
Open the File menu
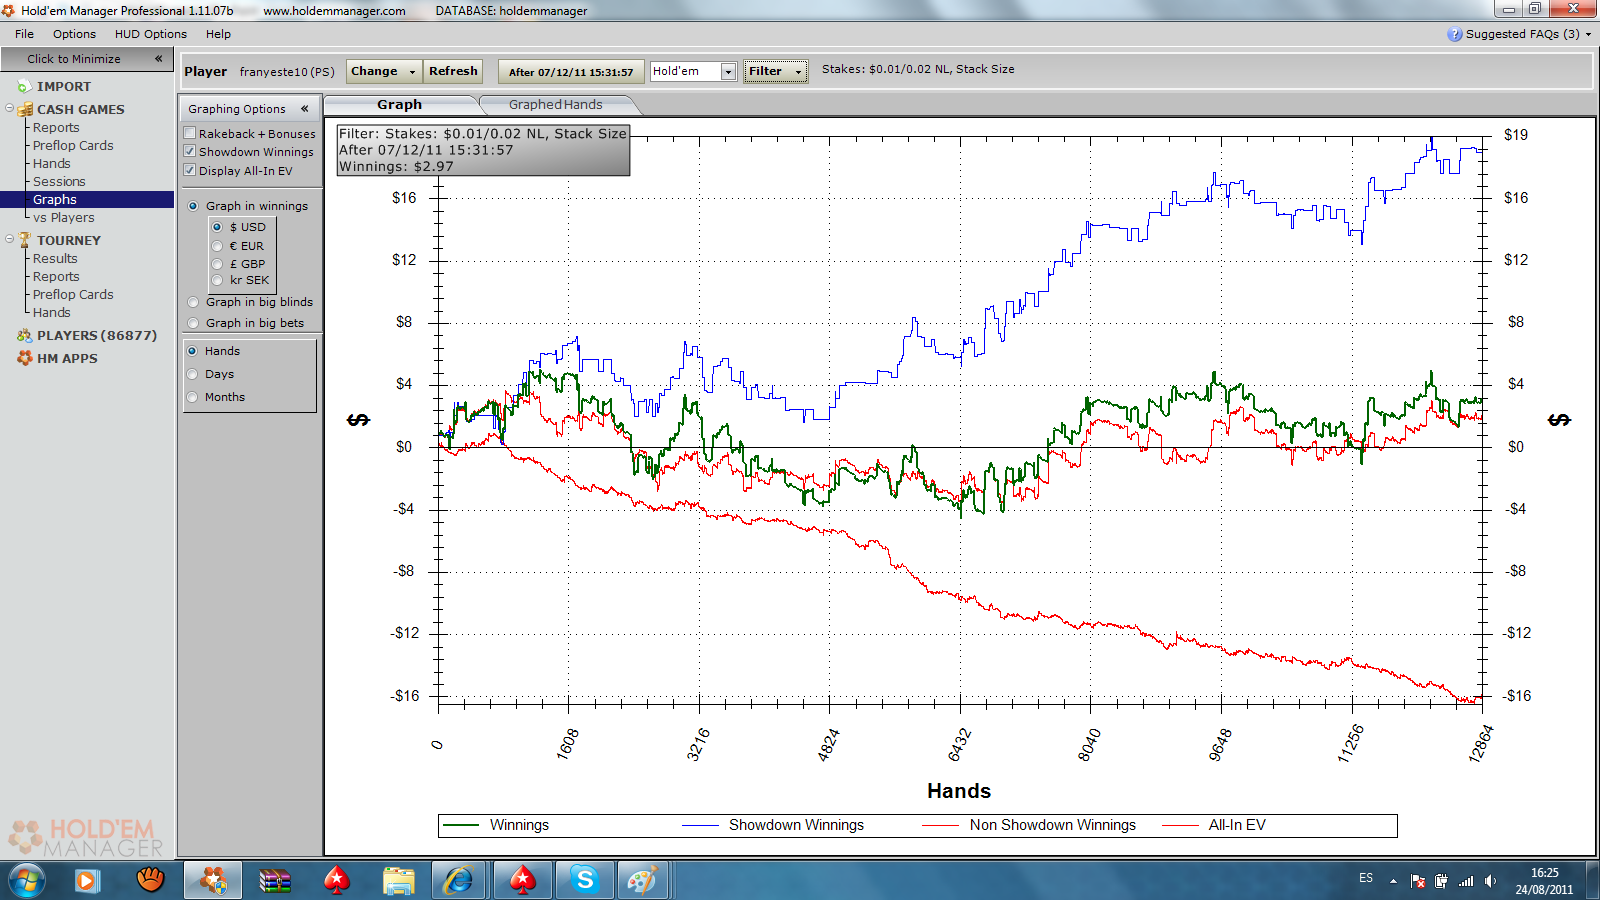tap(24, 34)
